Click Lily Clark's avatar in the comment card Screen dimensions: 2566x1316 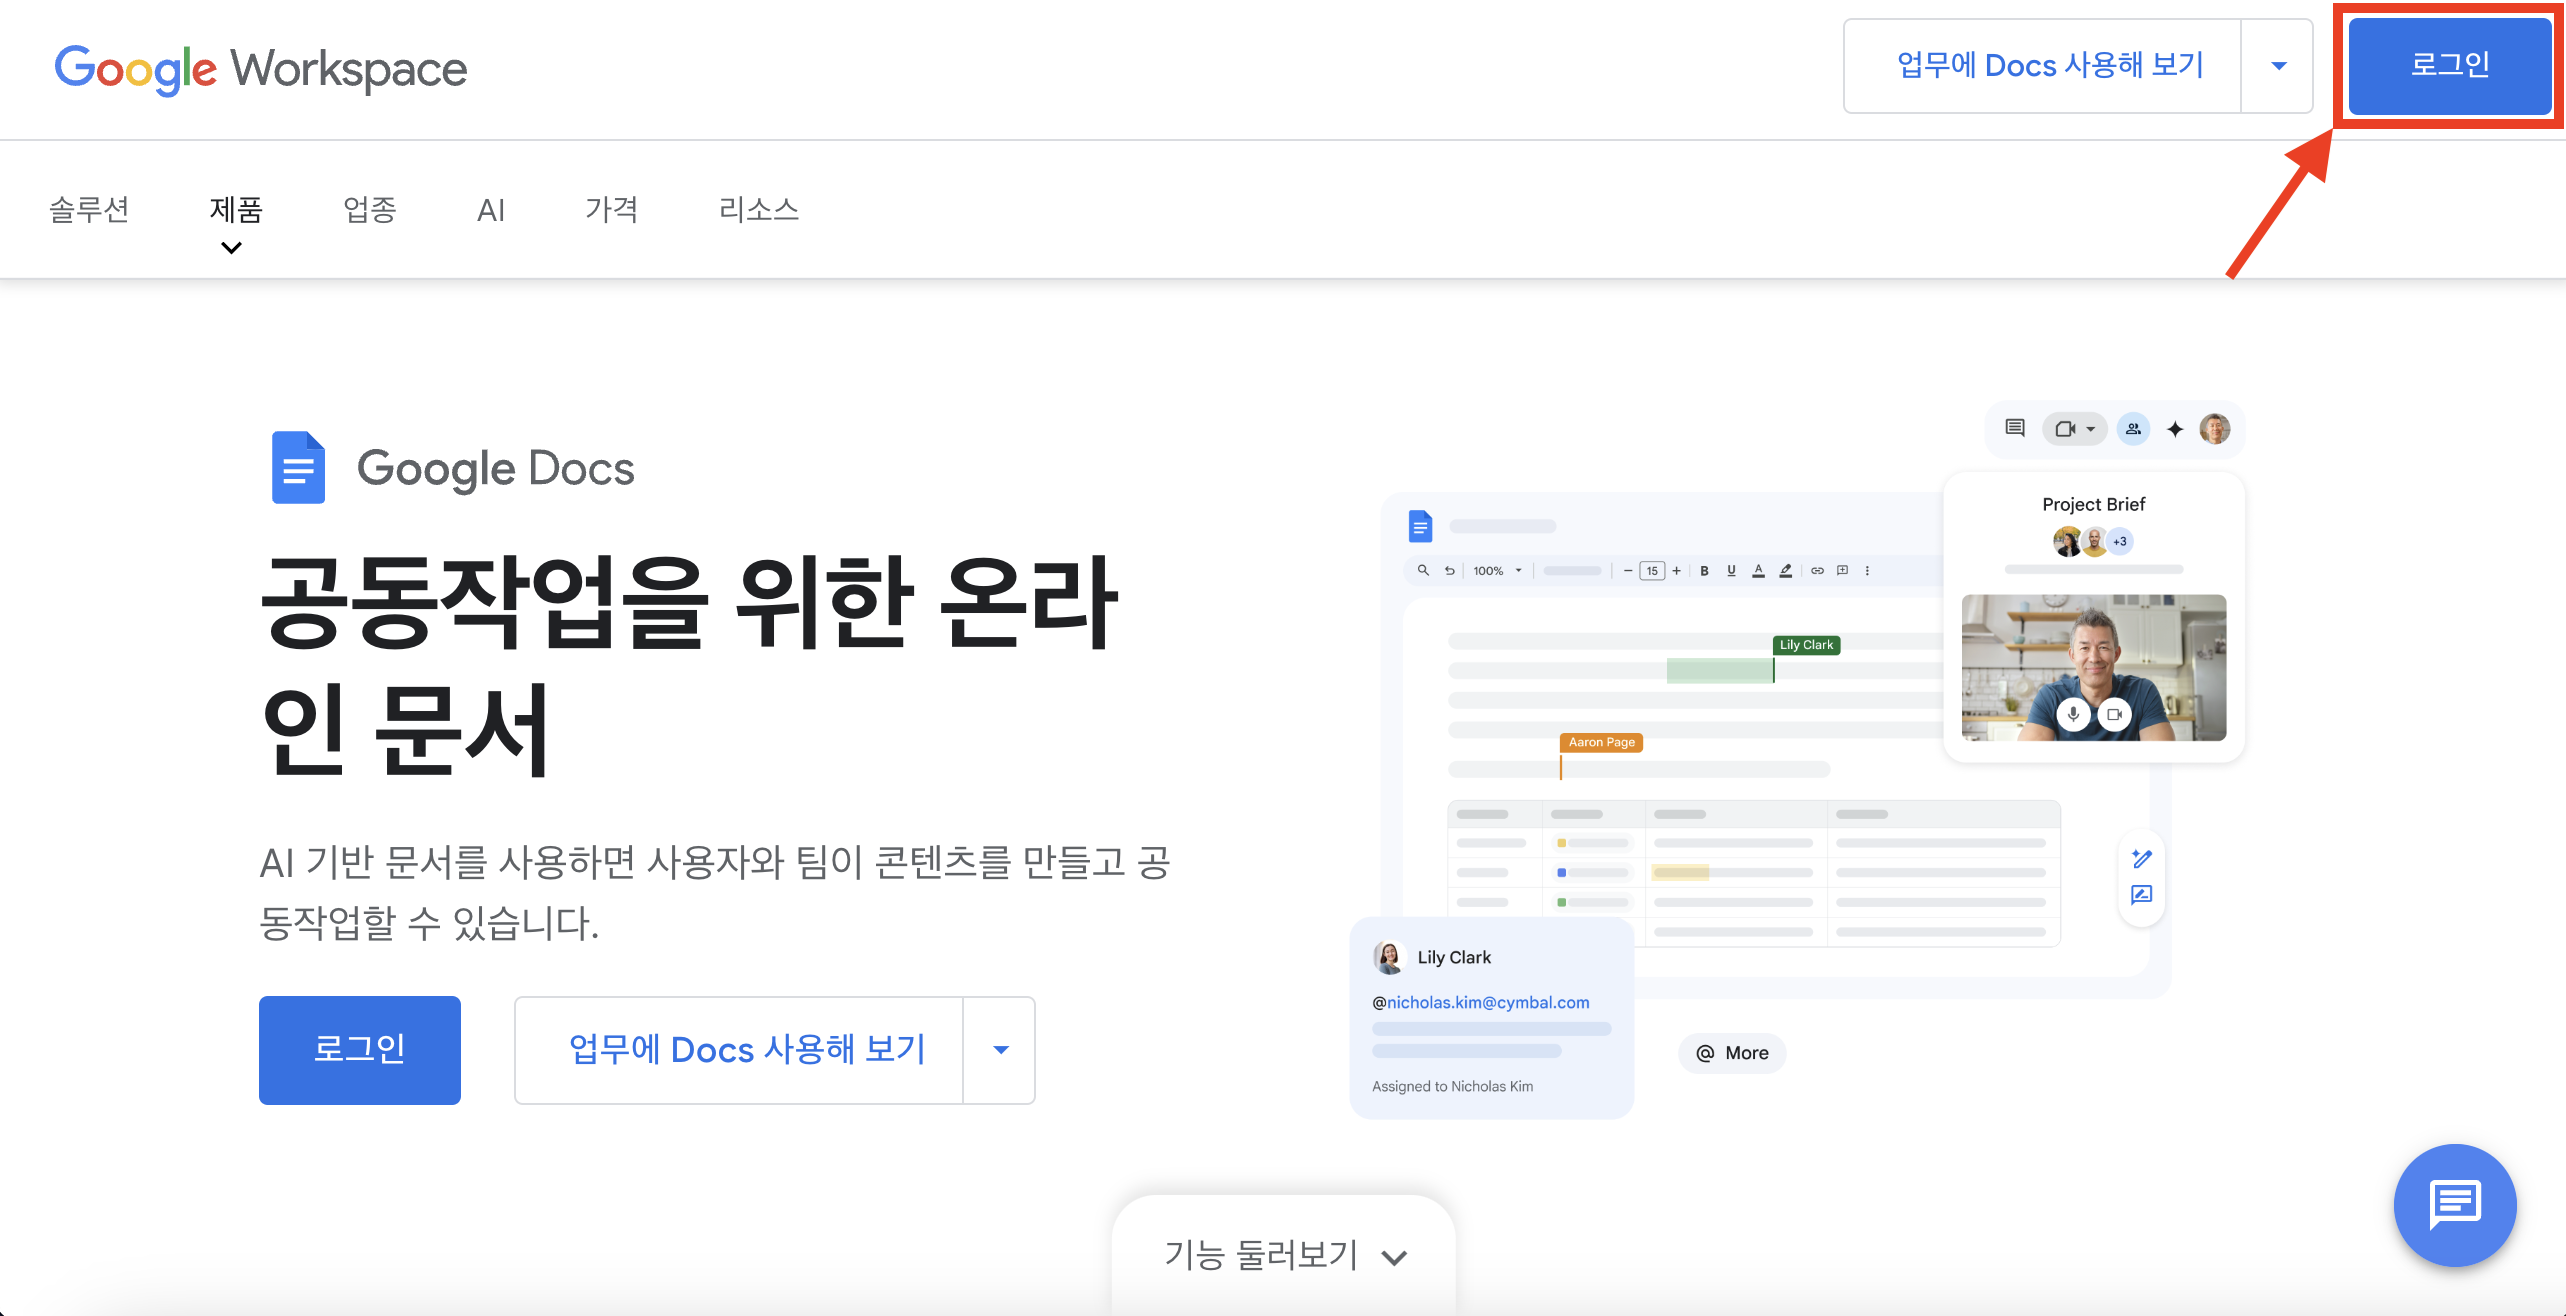1388,957
